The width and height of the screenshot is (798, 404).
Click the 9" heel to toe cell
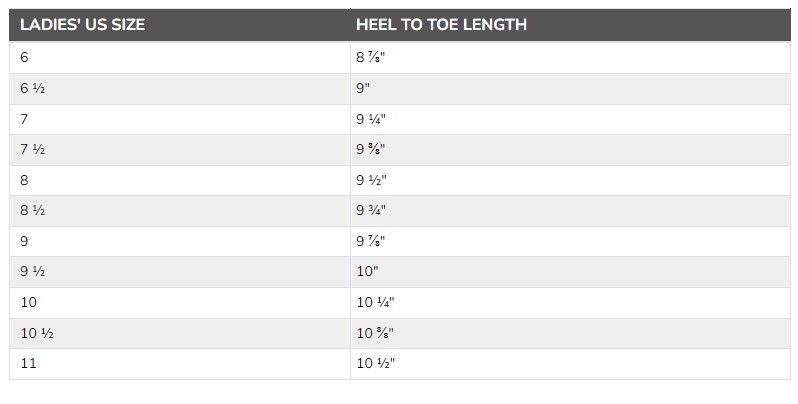point(570,89)
